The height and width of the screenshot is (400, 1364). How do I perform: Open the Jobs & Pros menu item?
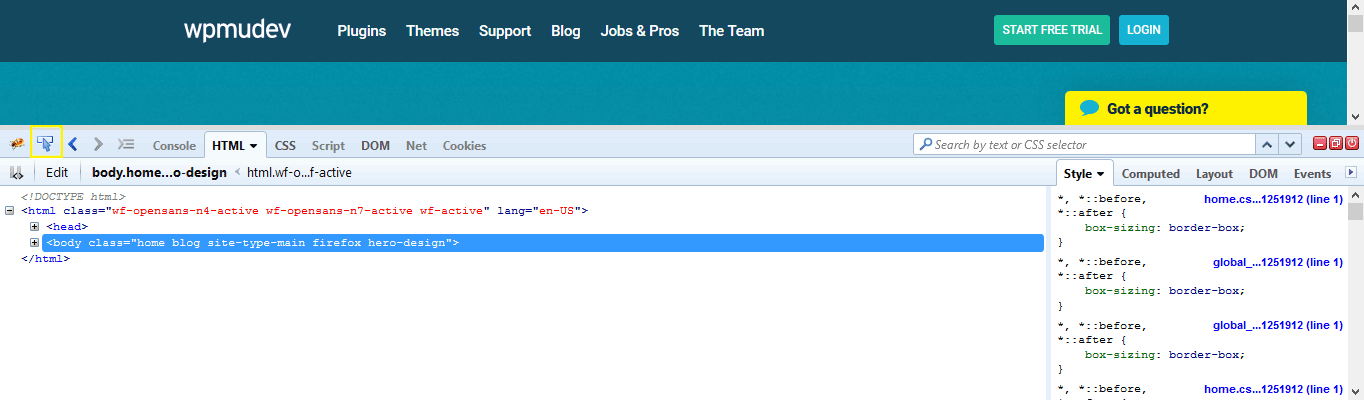[x=639, y=31]
